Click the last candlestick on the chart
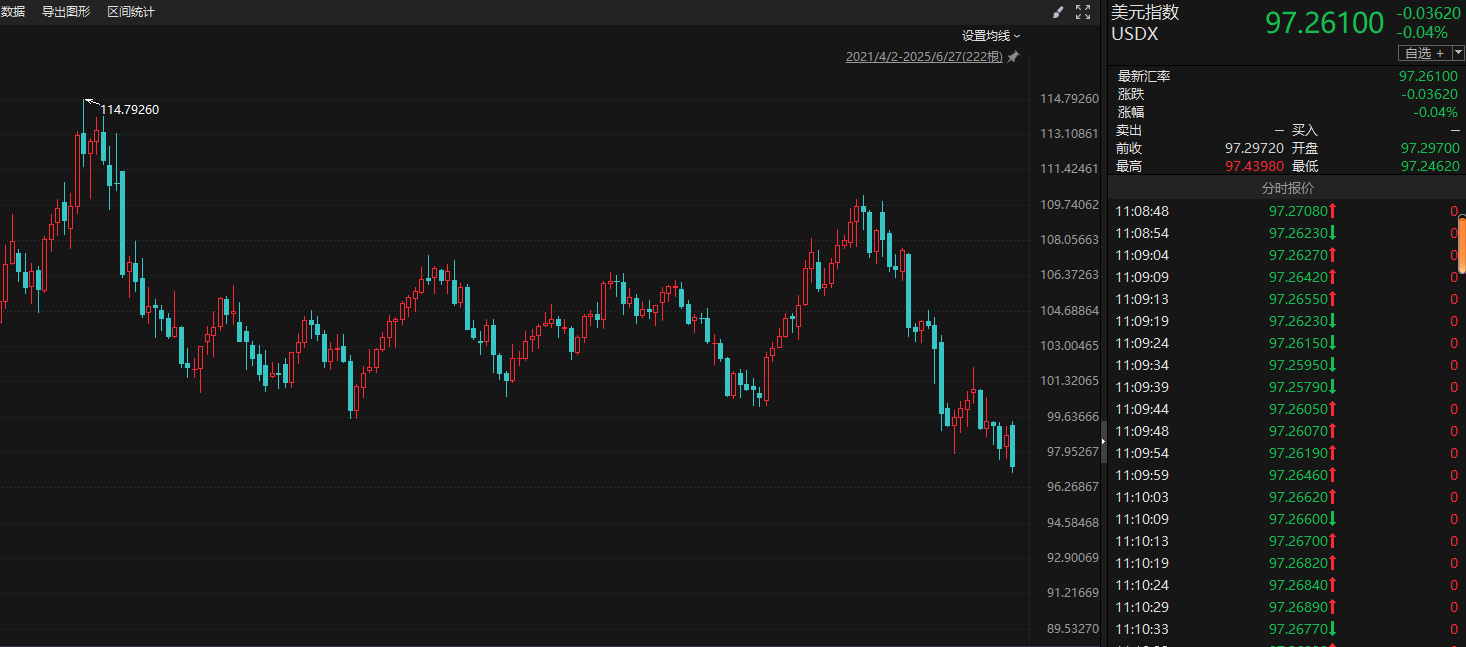Viewport: 1466px width, 647px height. (x=1013, y=446)
